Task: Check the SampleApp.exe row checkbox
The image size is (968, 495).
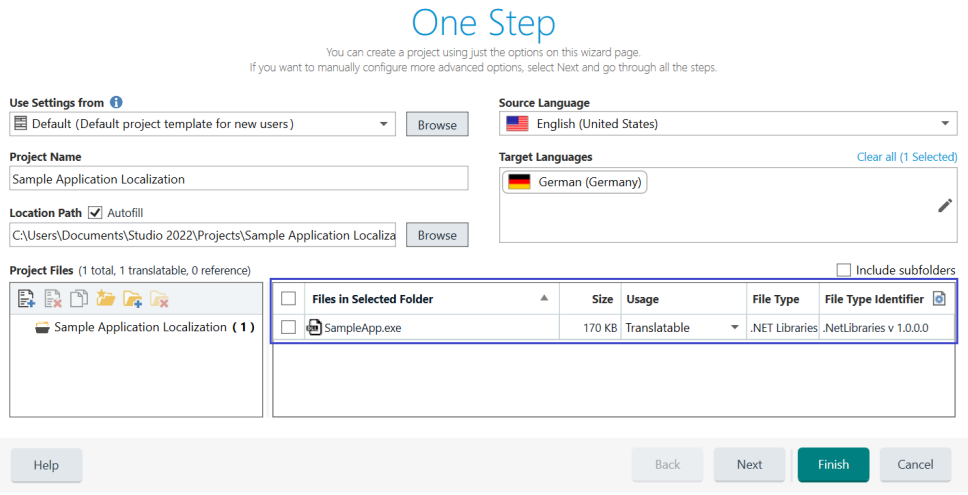Action: click(x=288, y=327)
